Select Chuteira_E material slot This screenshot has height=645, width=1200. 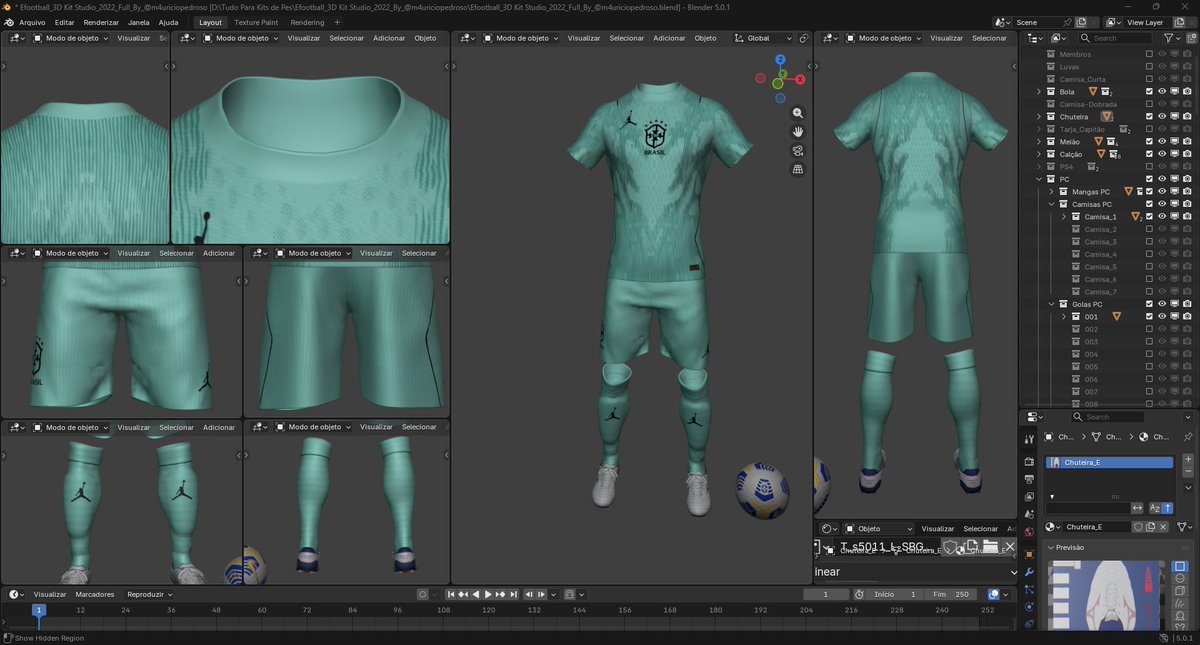coord(1109,462)
